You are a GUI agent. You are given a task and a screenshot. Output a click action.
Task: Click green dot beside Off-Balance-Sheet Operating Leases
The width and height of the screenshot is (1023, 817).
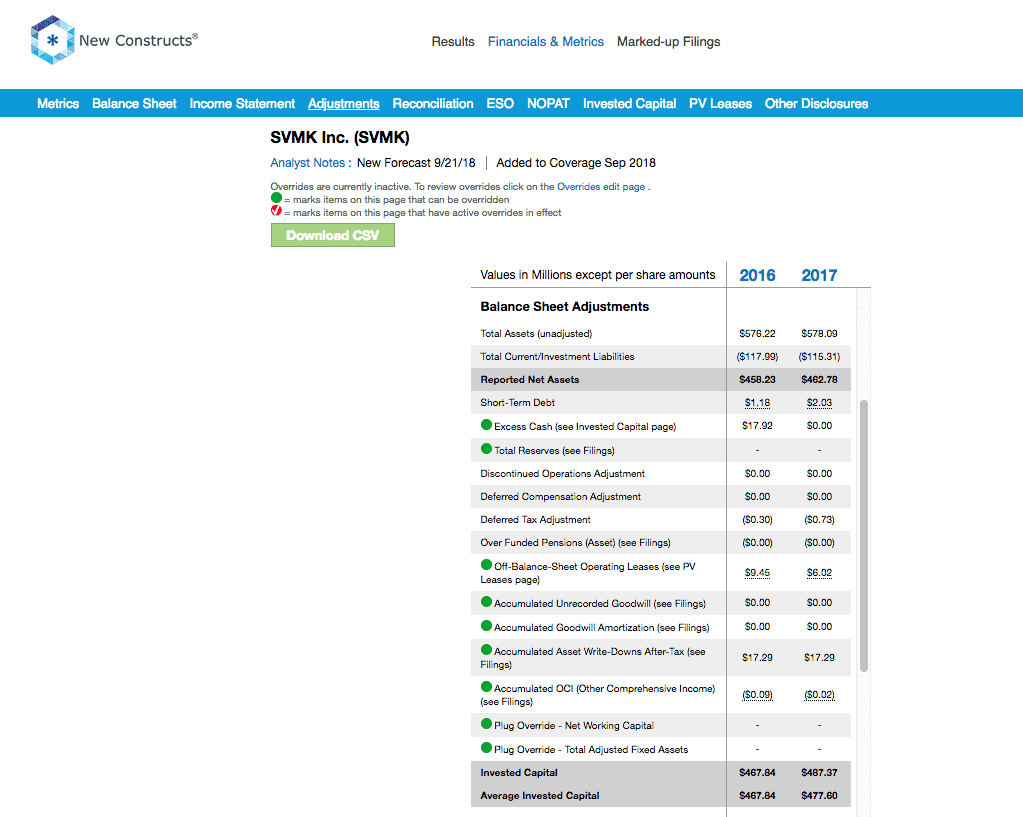pos(486,565)
